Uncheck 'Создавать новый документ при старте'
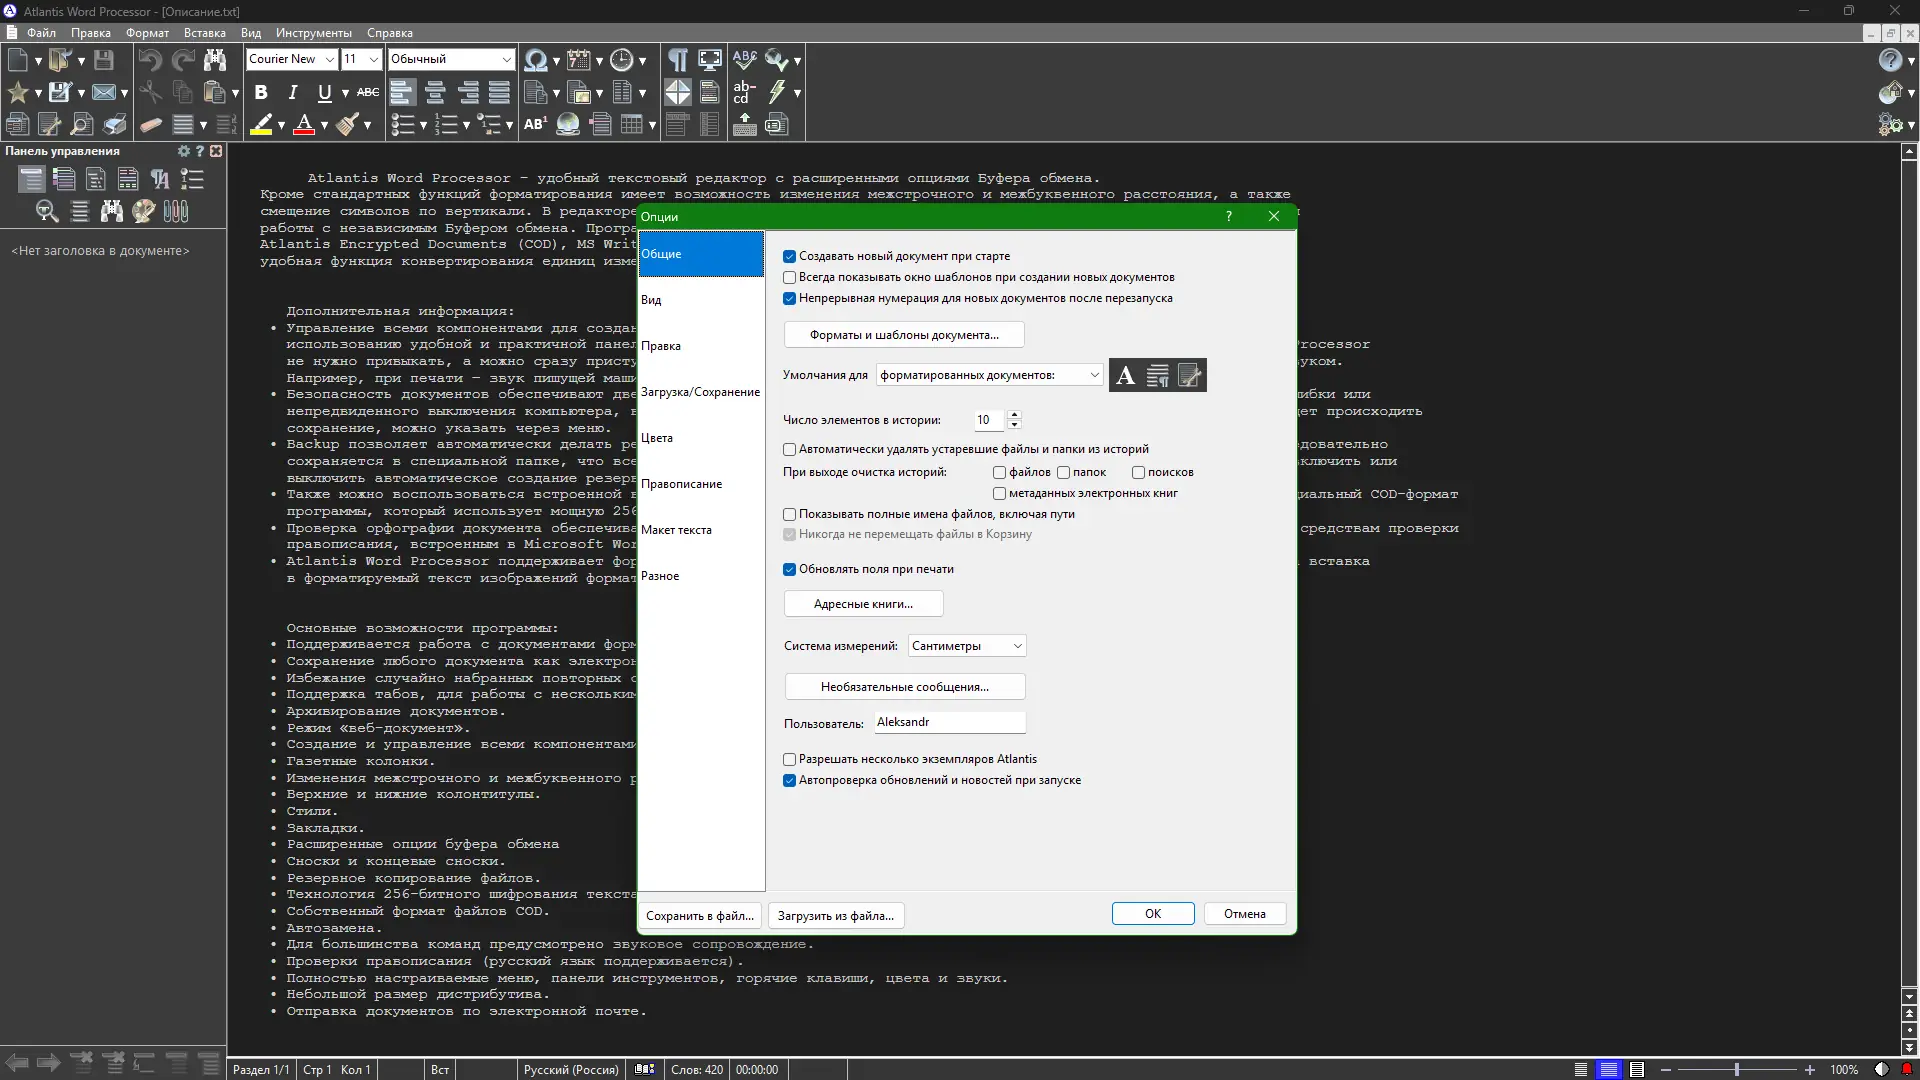This screenshot has width=1920, height=1080. (x=789, y=257)
